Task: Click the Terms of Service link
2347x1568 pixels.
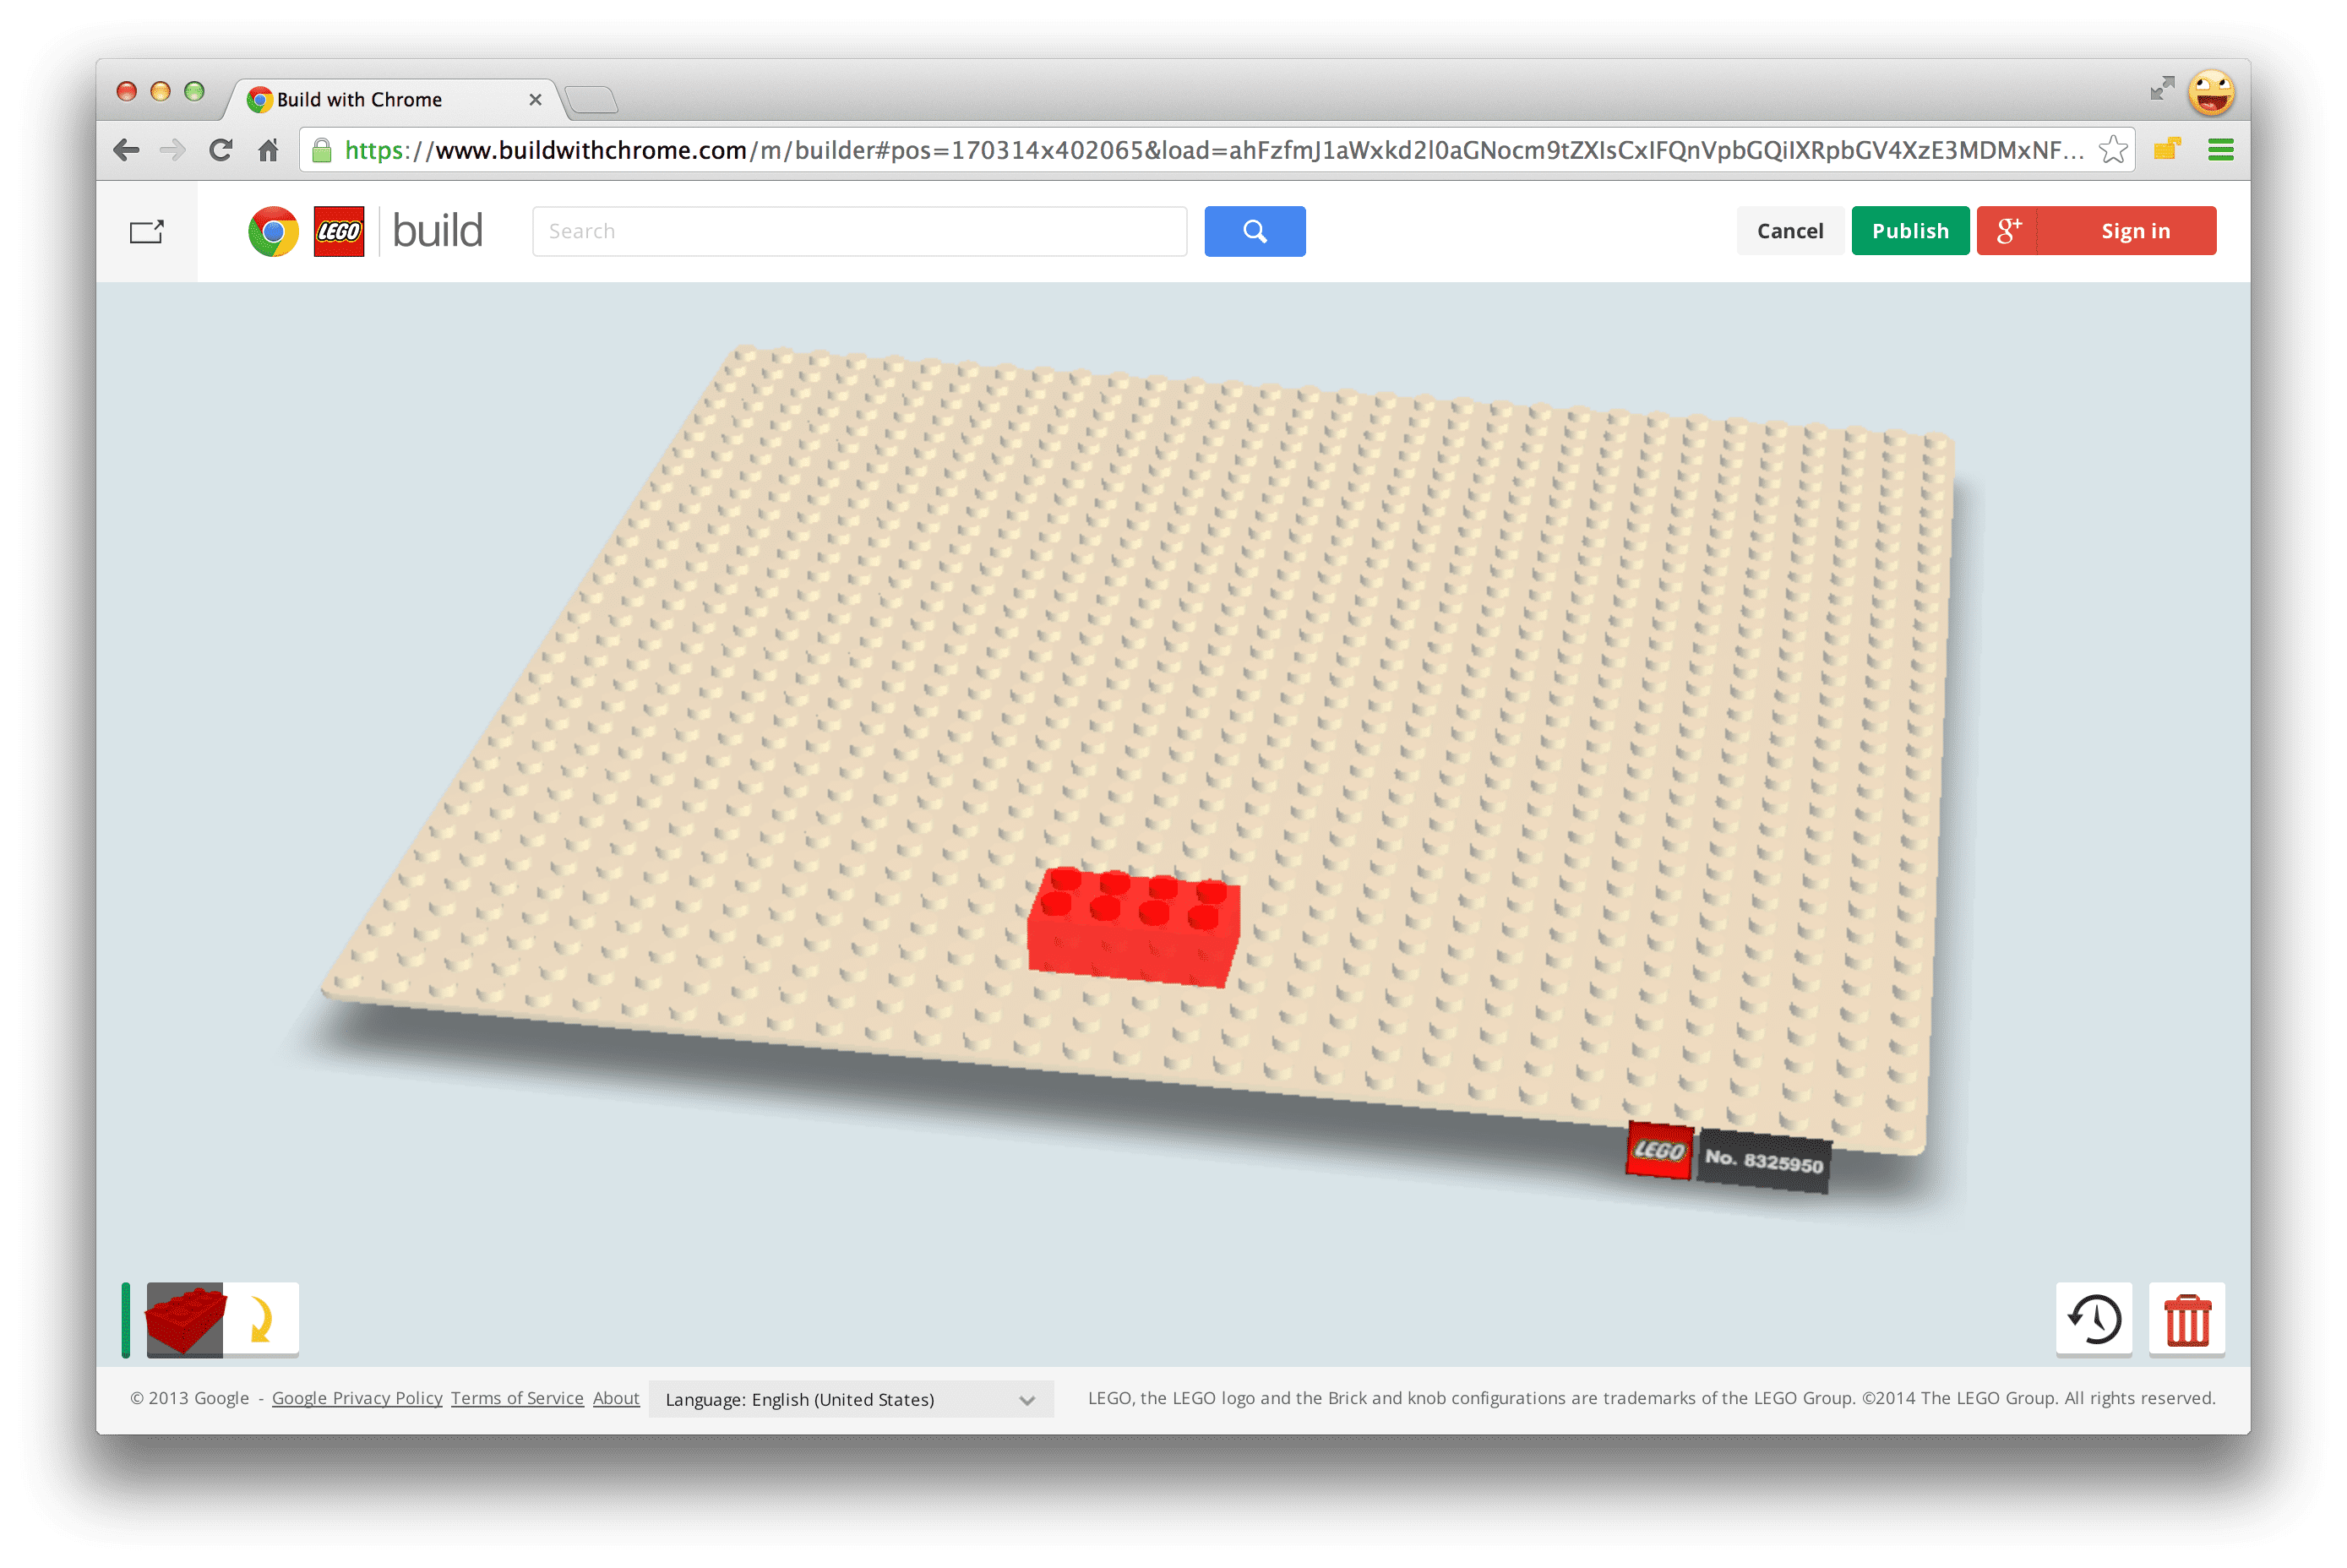Action: (x=515, y=1398)
